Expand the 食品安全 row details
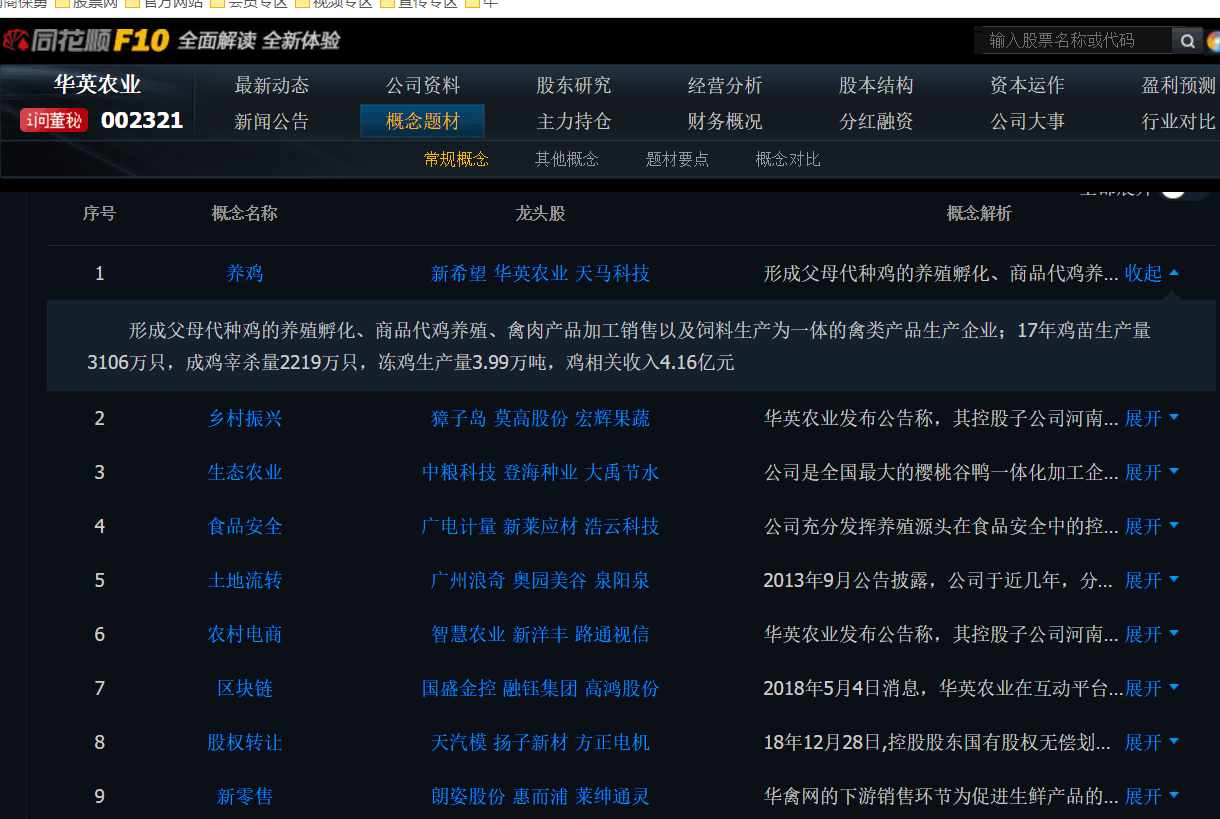 (1153, 526)
